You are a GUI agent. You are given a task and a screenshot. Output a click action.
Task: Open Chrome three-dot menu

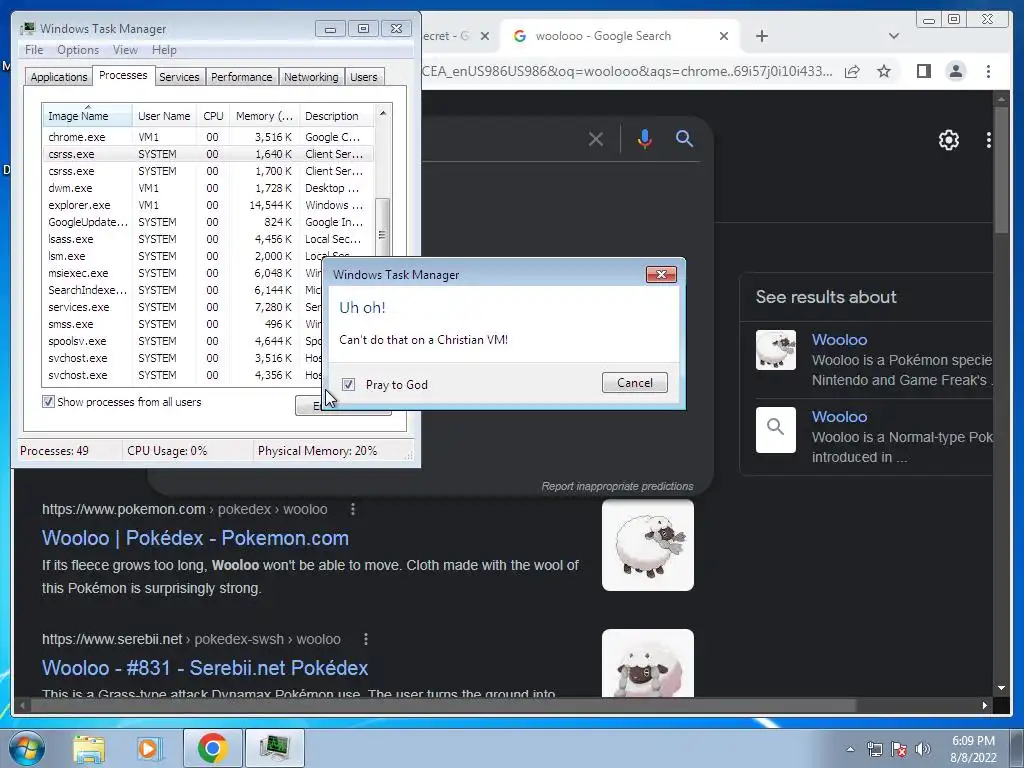point(988,71)
